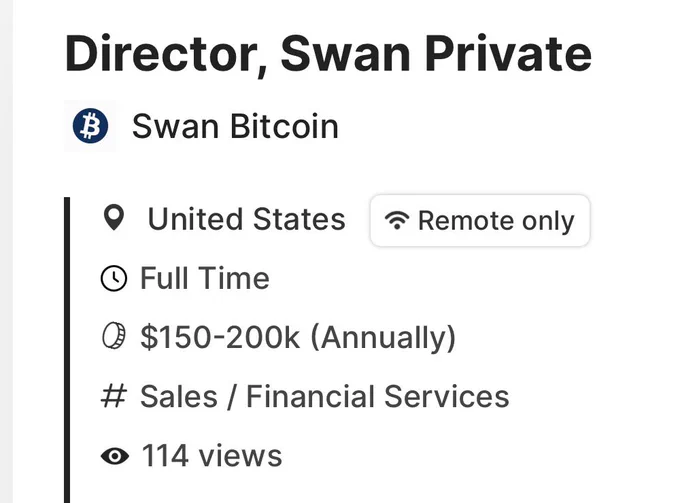
Task: Click the (Annually) pay period text
Action: click(x=383, y=338)
